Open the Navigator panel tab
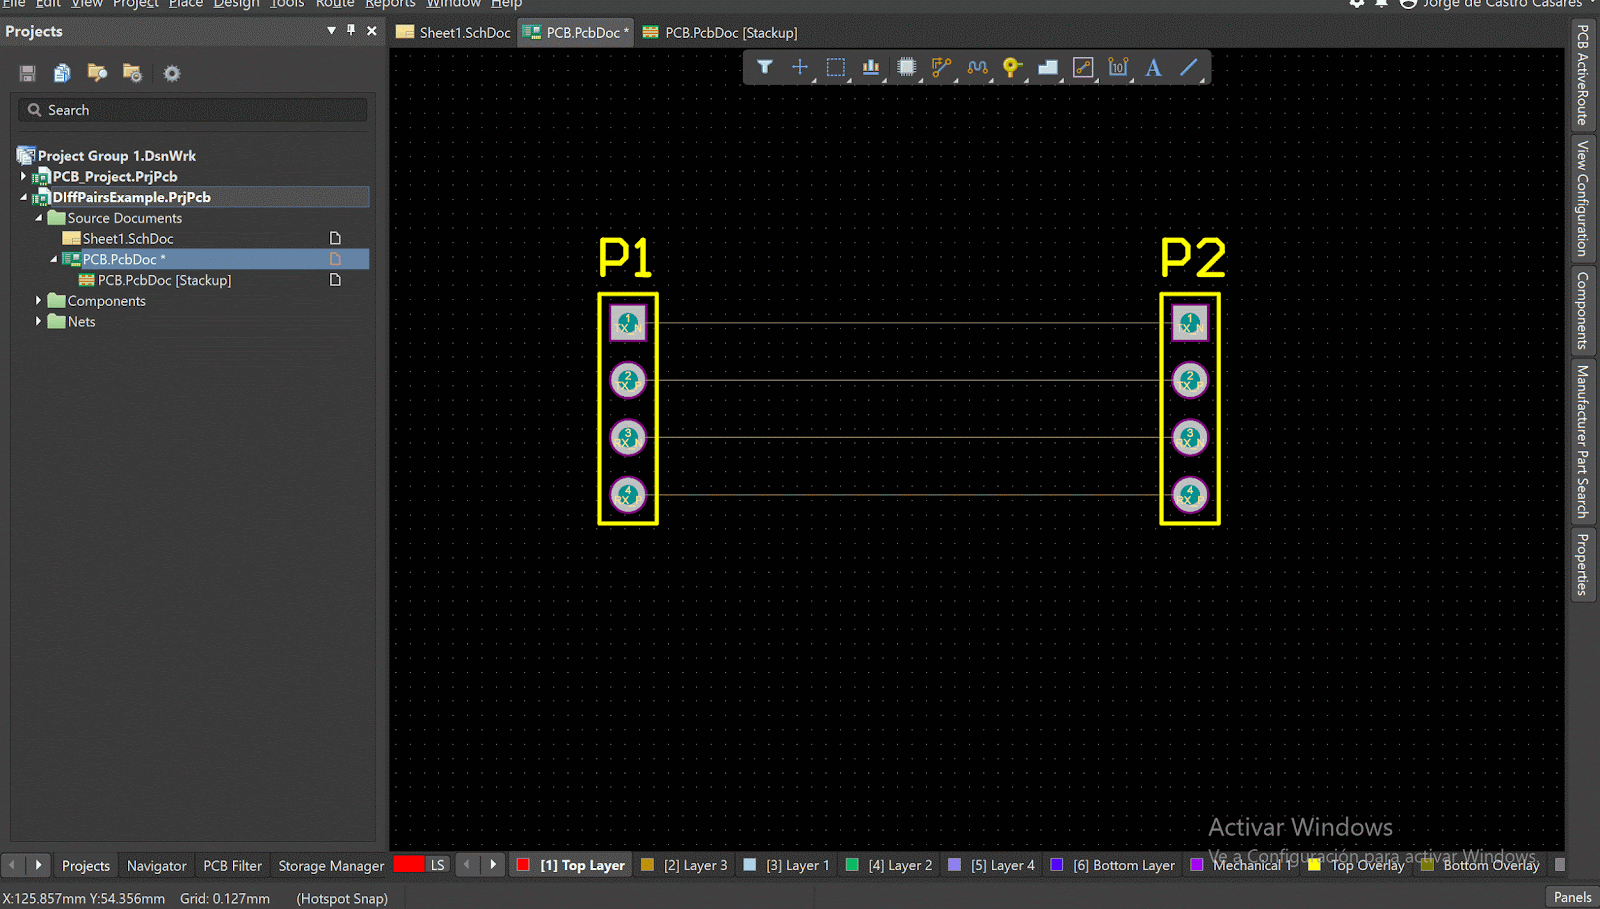 pyautogui.click(x=156, y=866)
